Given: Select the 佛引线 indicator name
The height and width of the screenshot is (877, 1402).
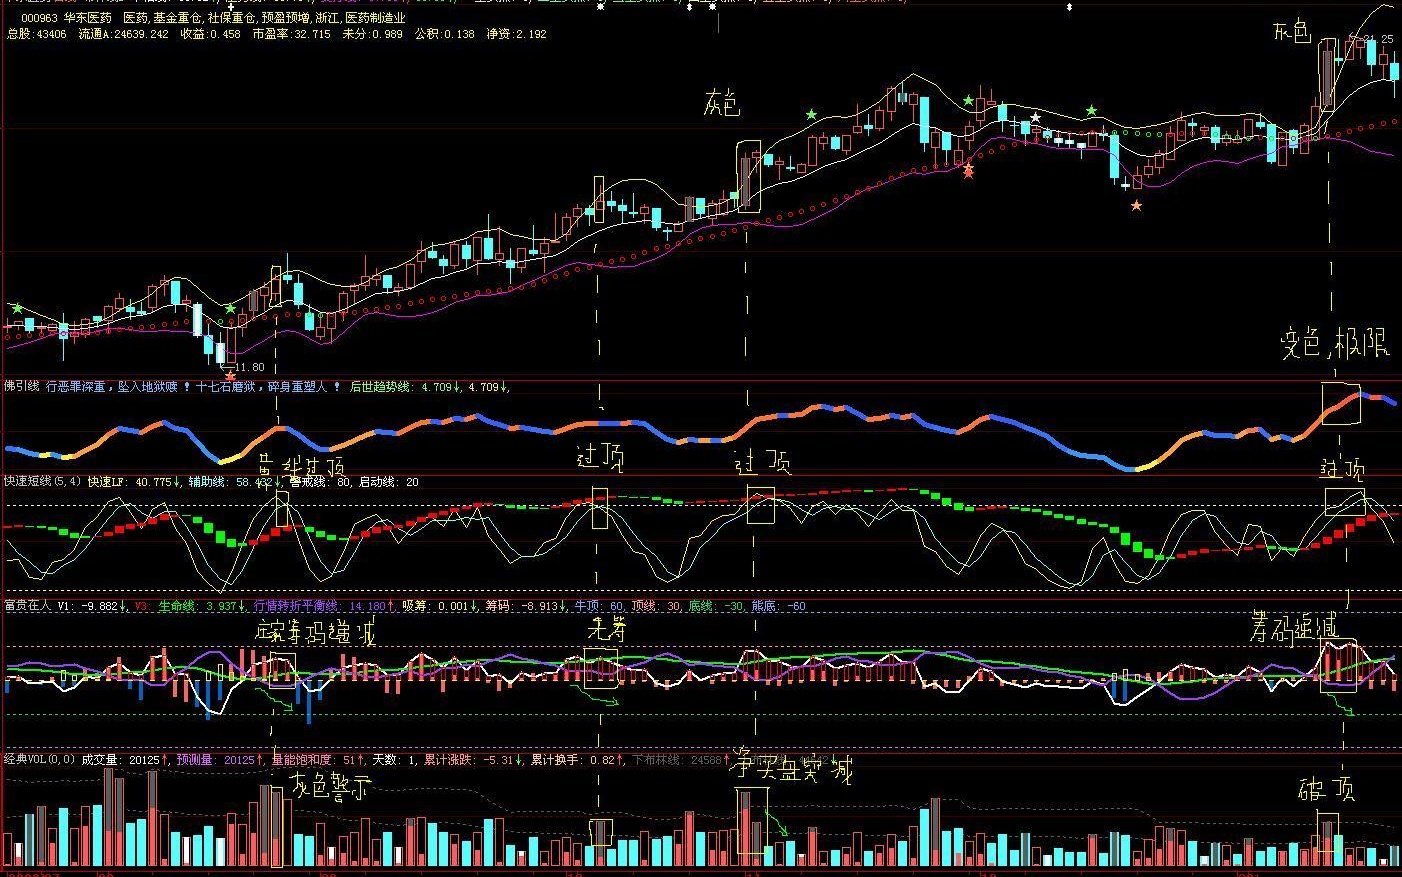Looking at the screenshot, I should click(x=21, y=386).
